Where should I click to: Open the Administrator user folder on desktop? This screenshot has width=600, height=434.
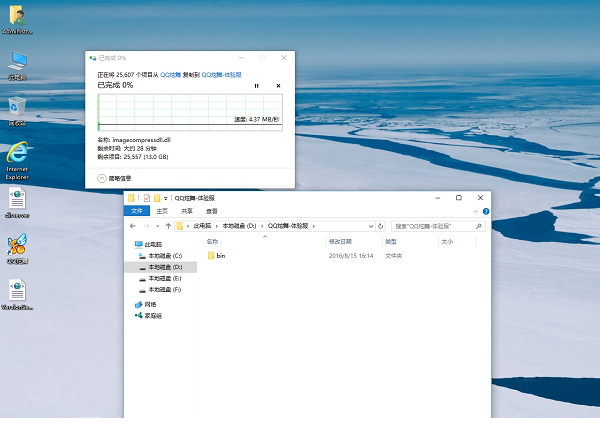[x=17, y=19]
